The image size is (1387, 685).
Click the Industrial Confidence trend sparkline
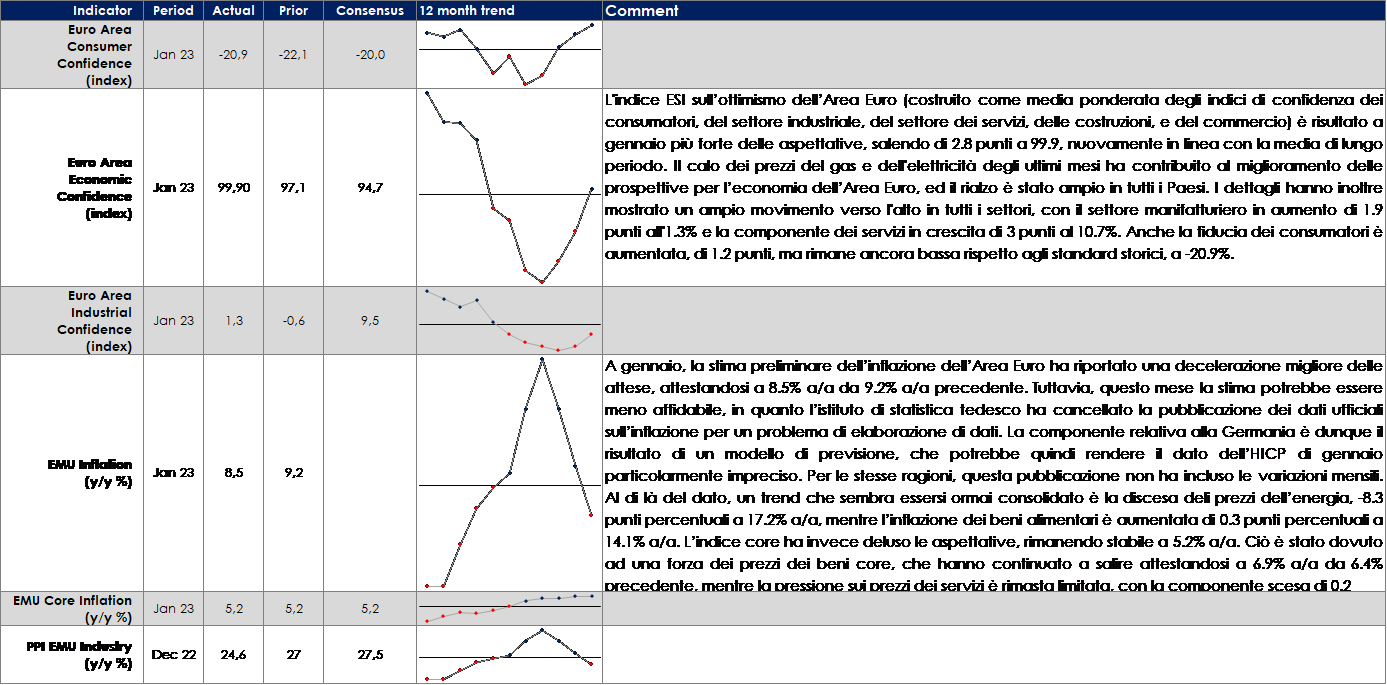(x=509, y=321)
